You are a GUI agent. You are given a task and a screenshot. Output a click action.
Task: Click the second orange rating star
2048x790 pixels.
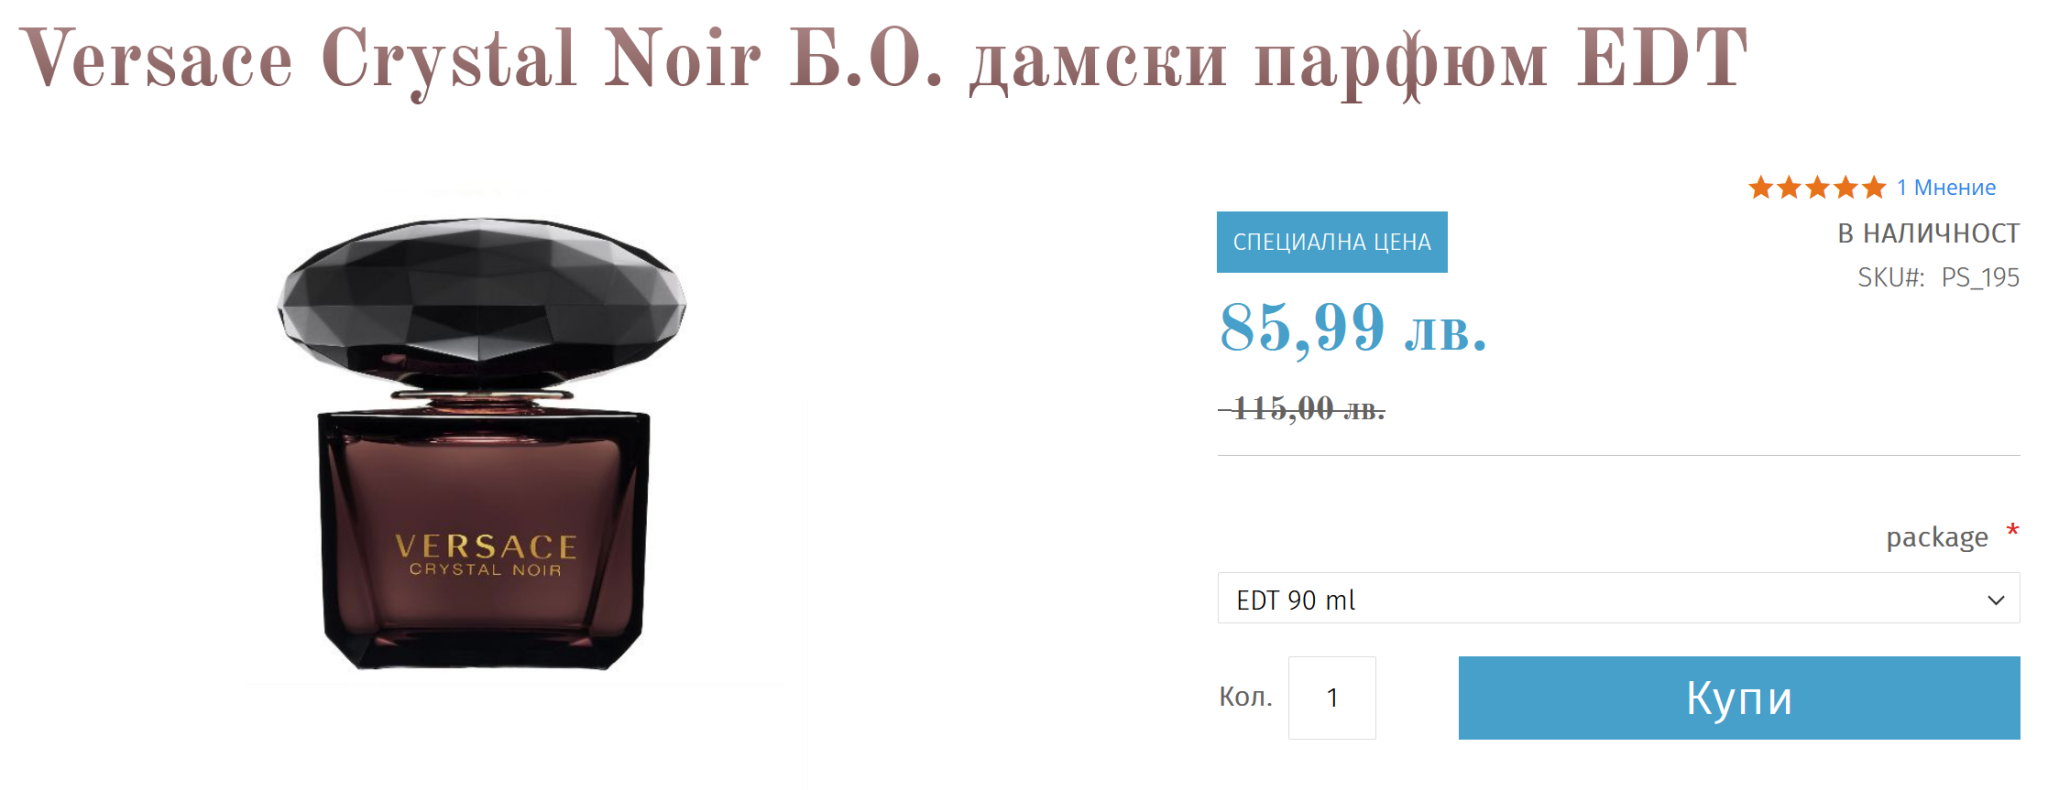coord(1789,187)
